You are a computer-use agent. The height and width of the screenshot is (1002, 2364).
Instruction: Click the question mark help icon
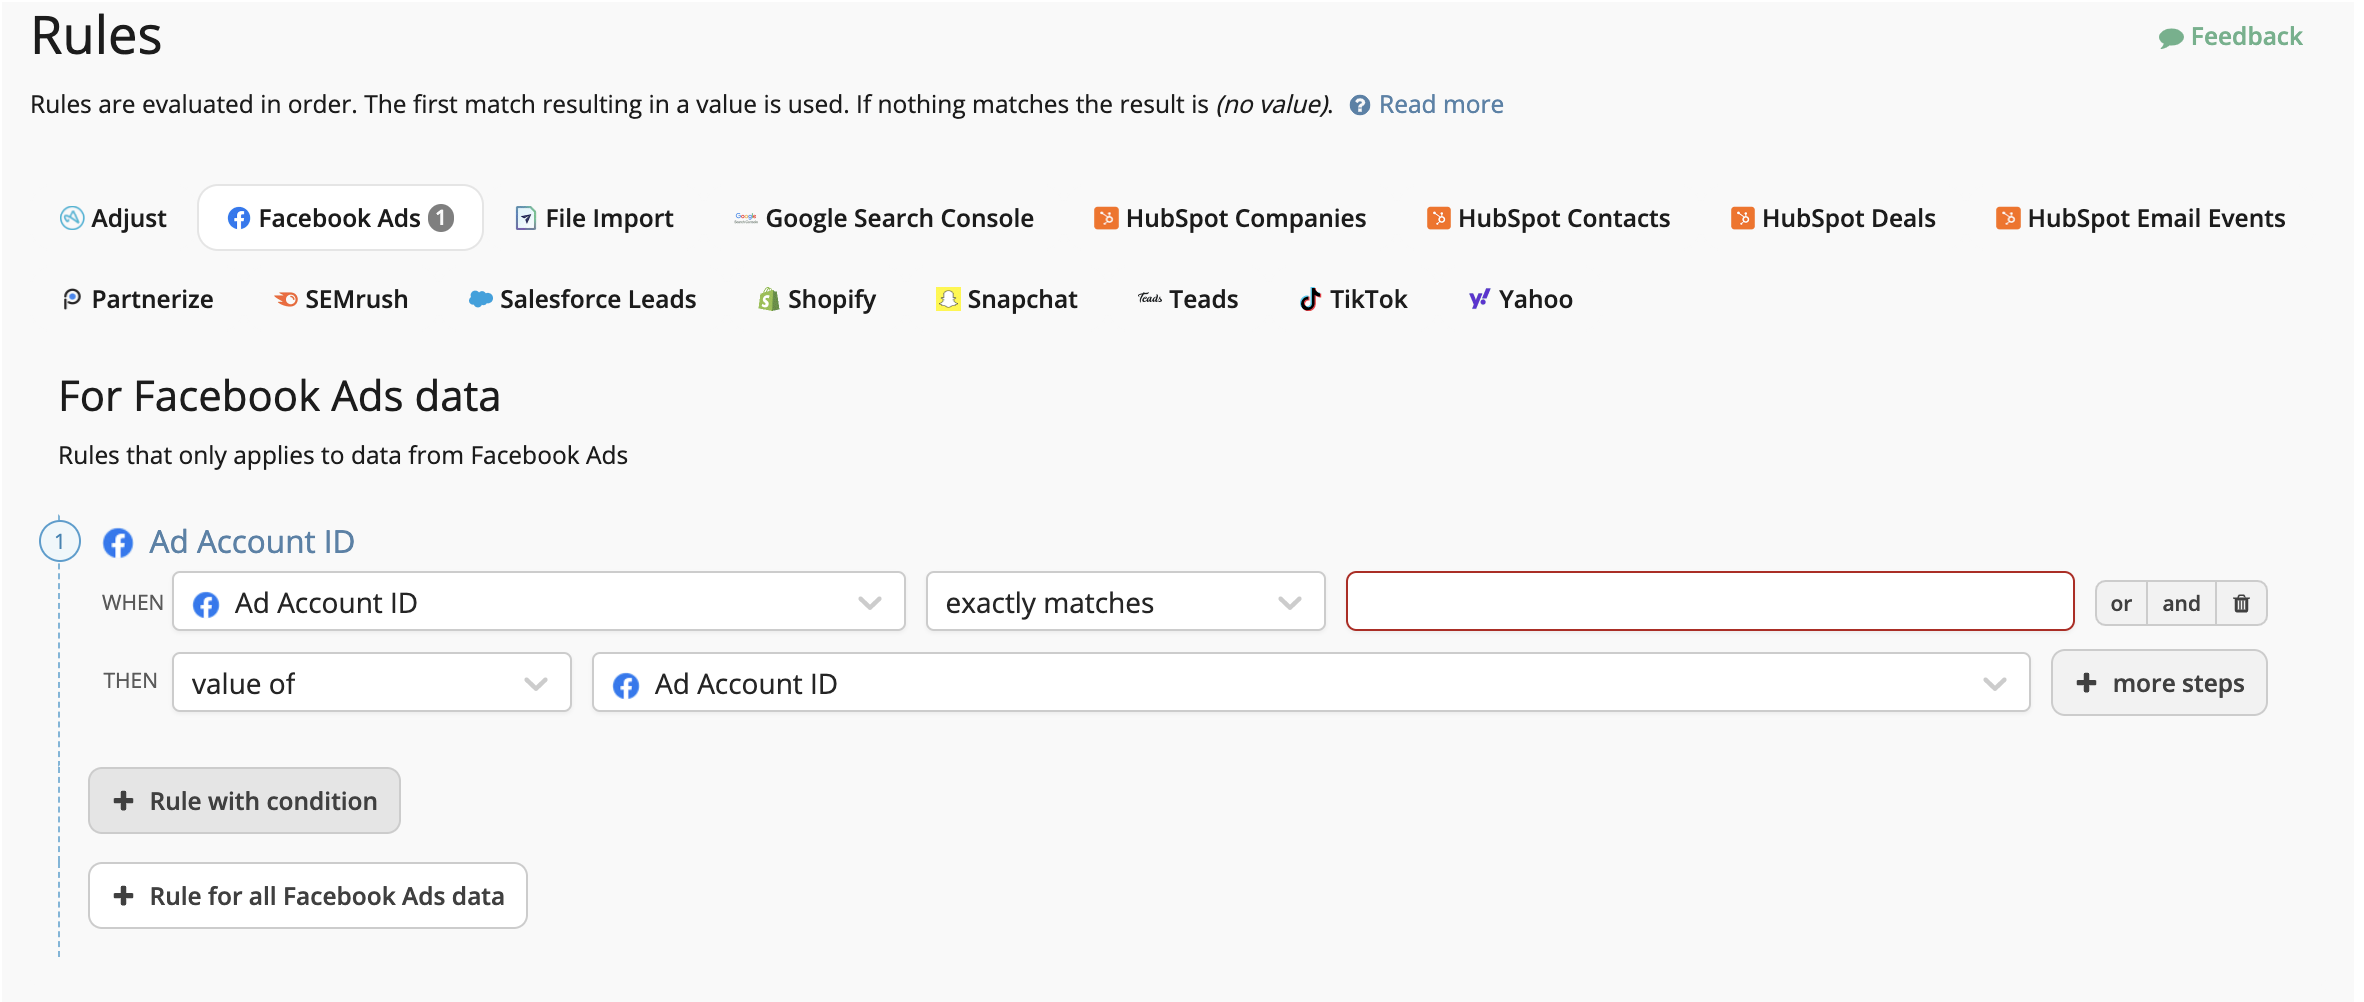(x=1359, y=105)
